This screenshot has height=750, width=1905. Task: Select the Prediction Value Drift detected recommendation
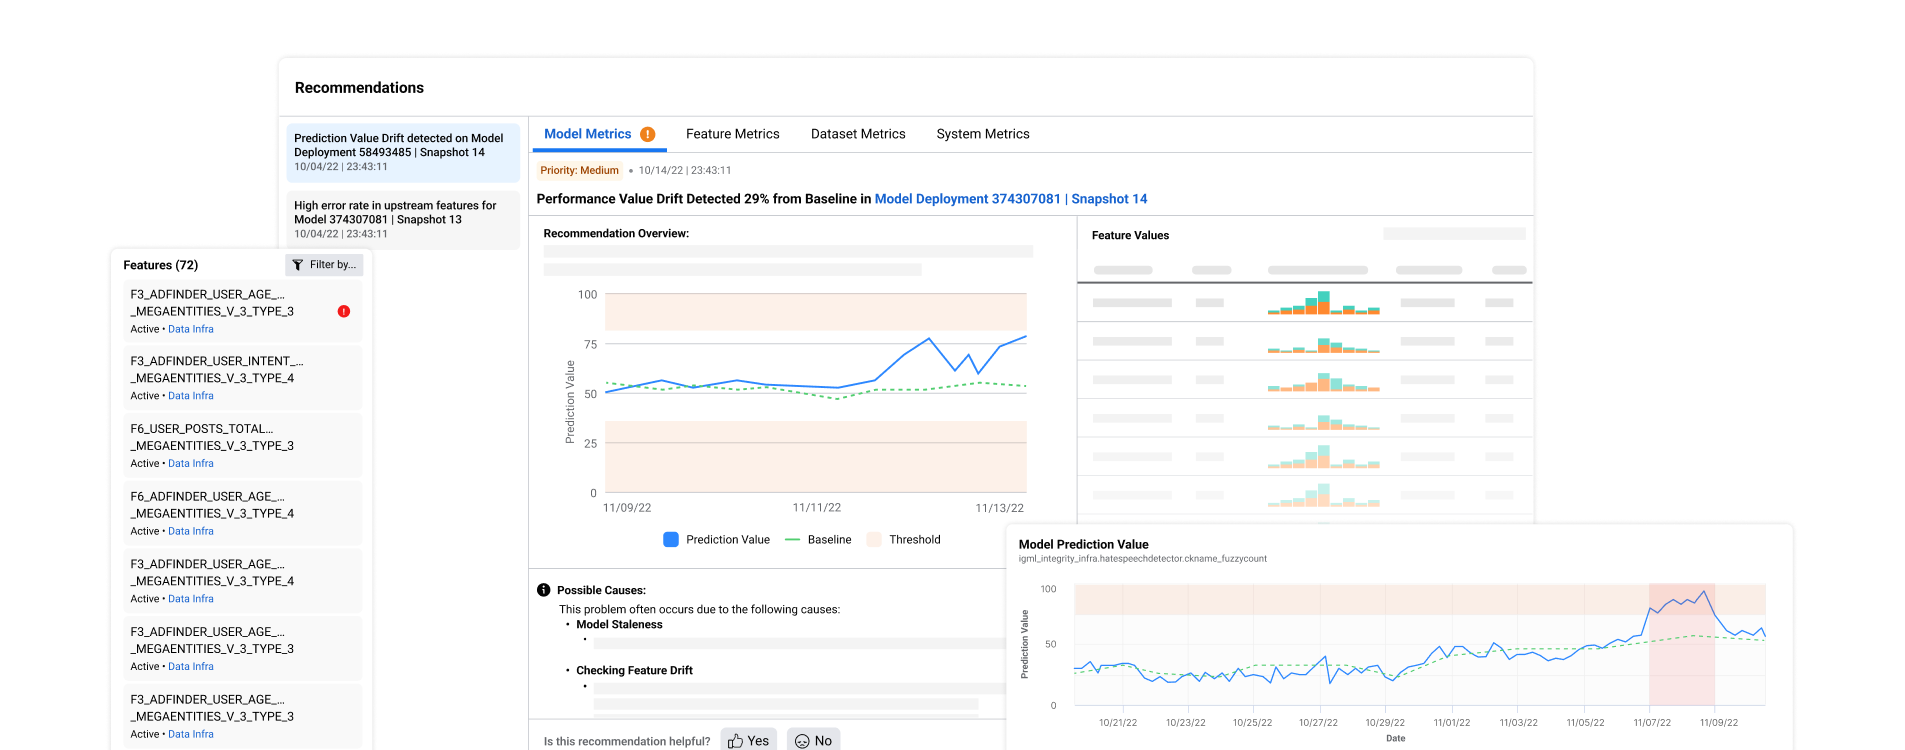click(x=402, y=152)
